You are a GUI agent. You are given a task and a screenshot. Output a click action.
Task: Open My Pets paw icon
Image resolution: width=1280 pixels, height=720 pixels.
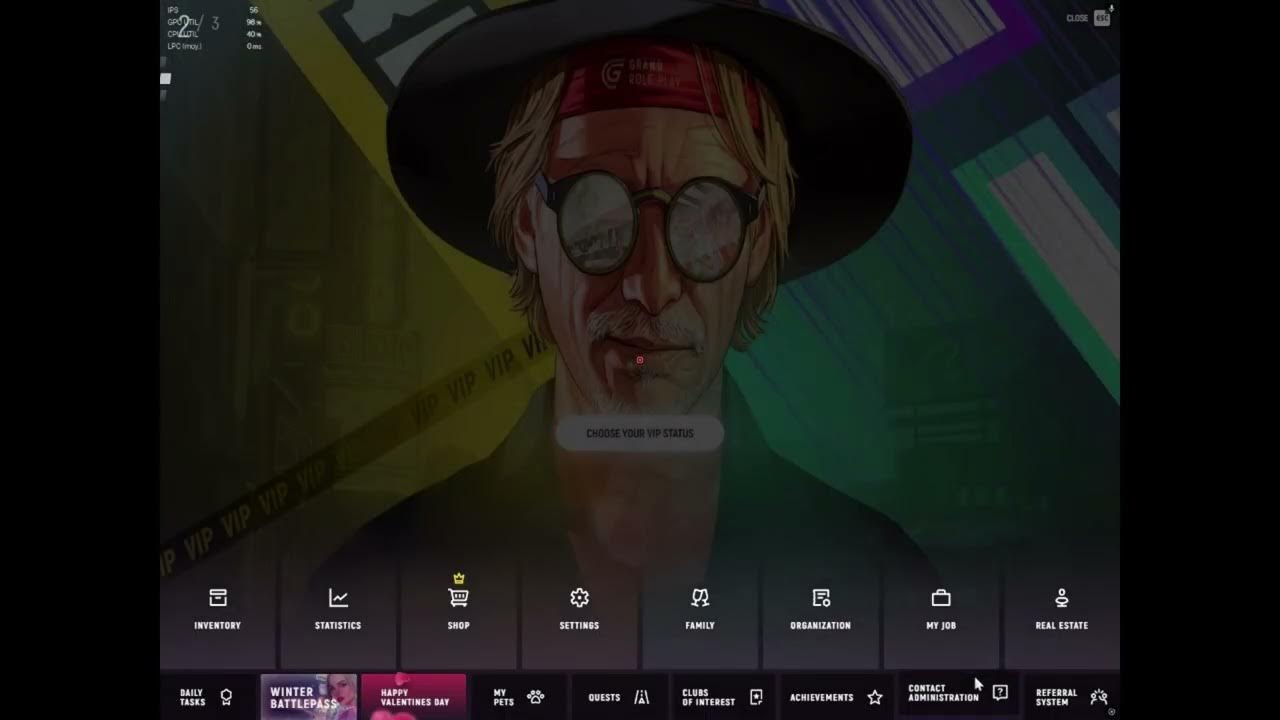point(535,697)
